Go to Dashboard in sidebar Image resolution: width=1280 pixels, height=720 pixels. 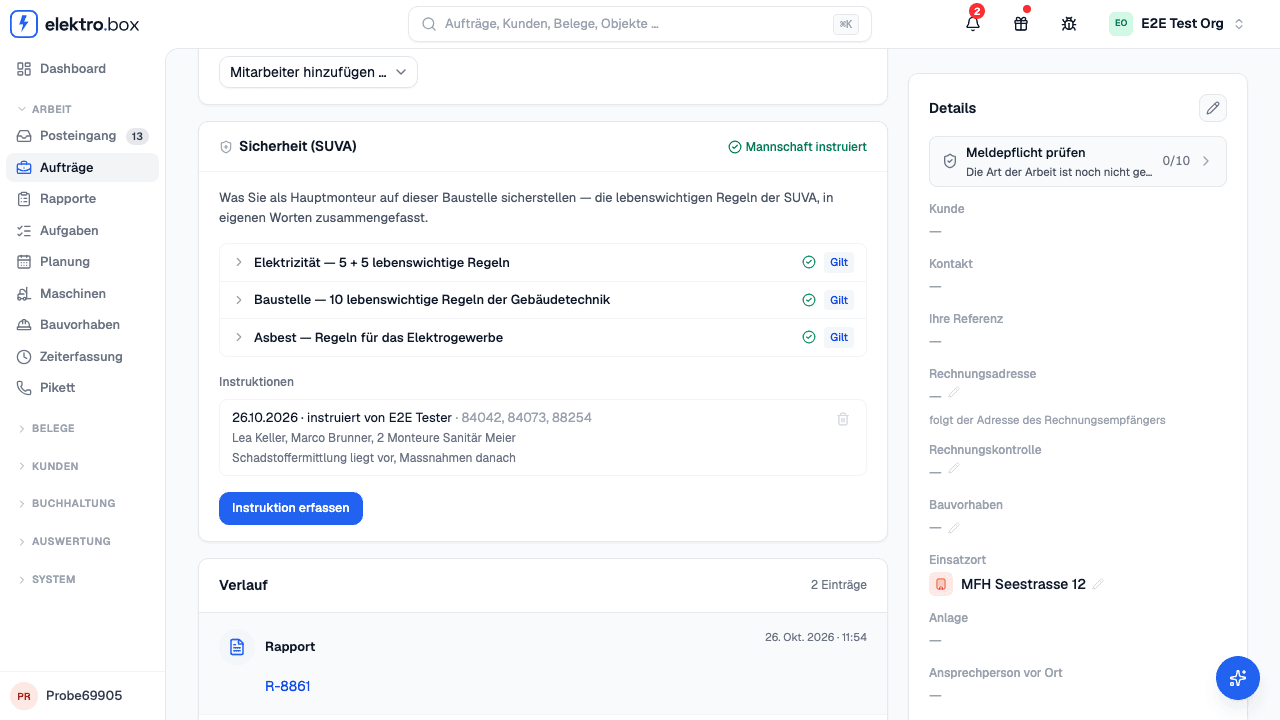82,69
